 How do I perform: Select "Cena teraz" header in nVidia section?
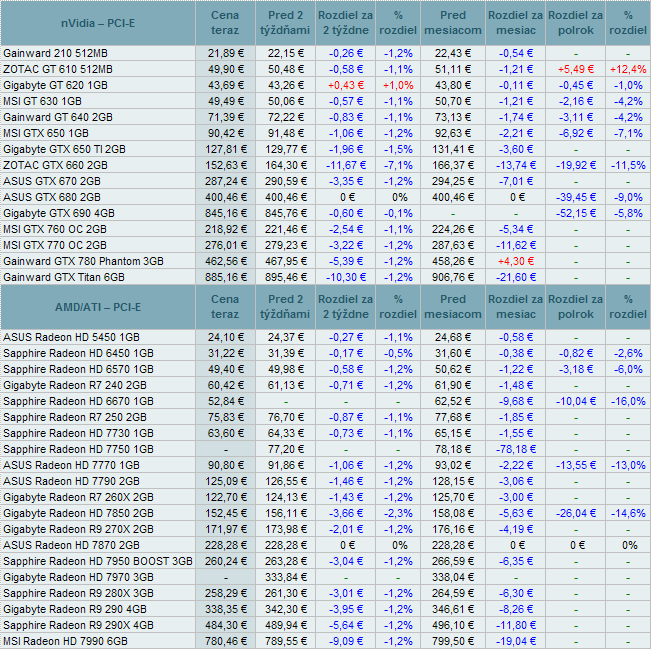[225, 23]
